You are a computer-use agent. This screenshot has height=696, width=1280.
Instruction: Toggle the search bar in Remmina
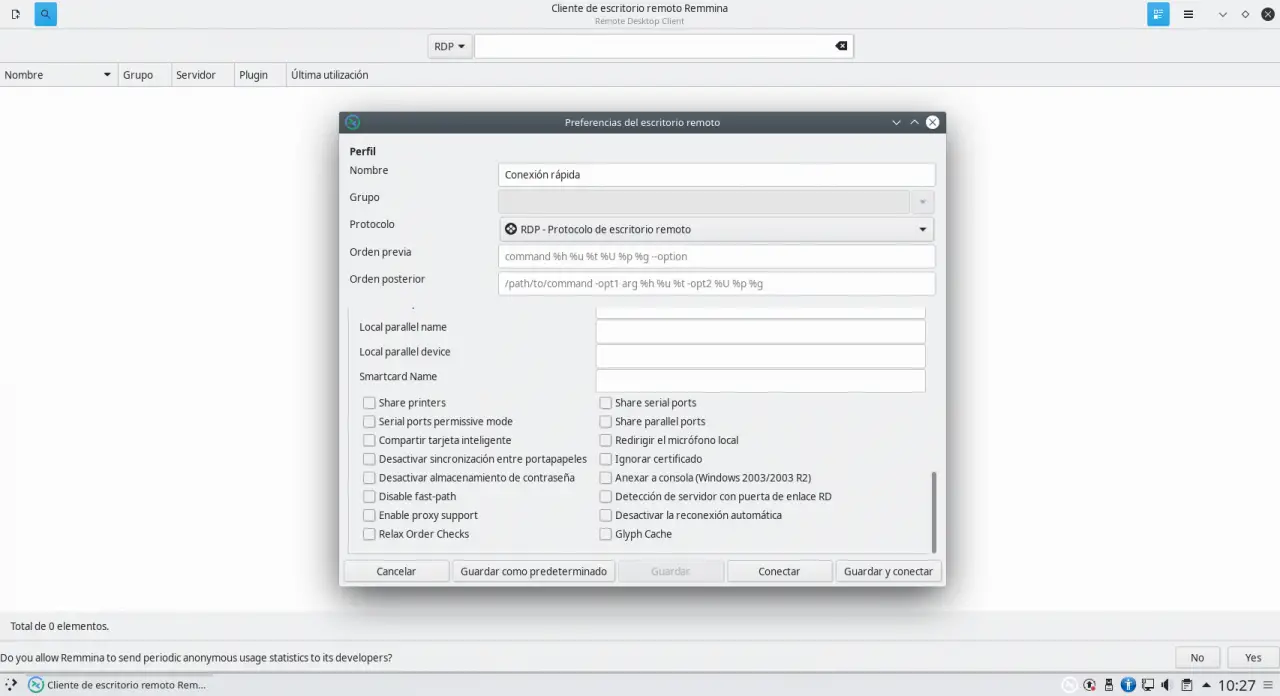tap(45, 15)
